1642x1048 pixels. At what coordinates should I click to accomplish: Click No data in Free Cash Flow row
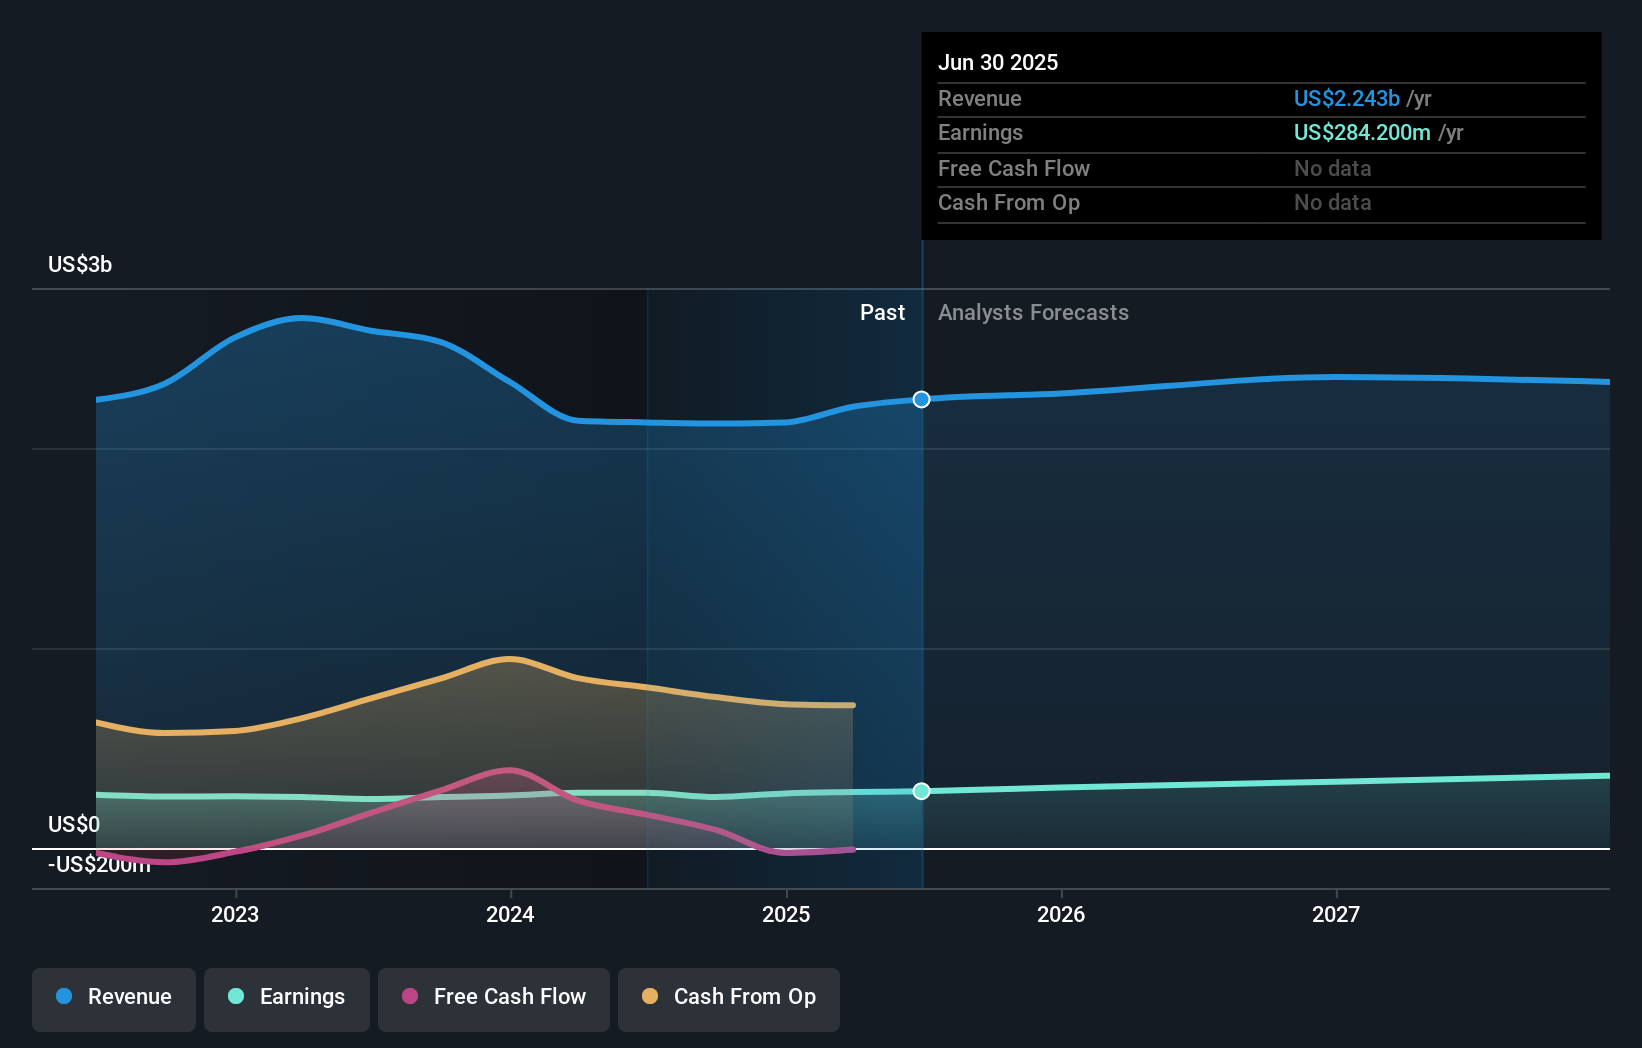point(1333,168)
